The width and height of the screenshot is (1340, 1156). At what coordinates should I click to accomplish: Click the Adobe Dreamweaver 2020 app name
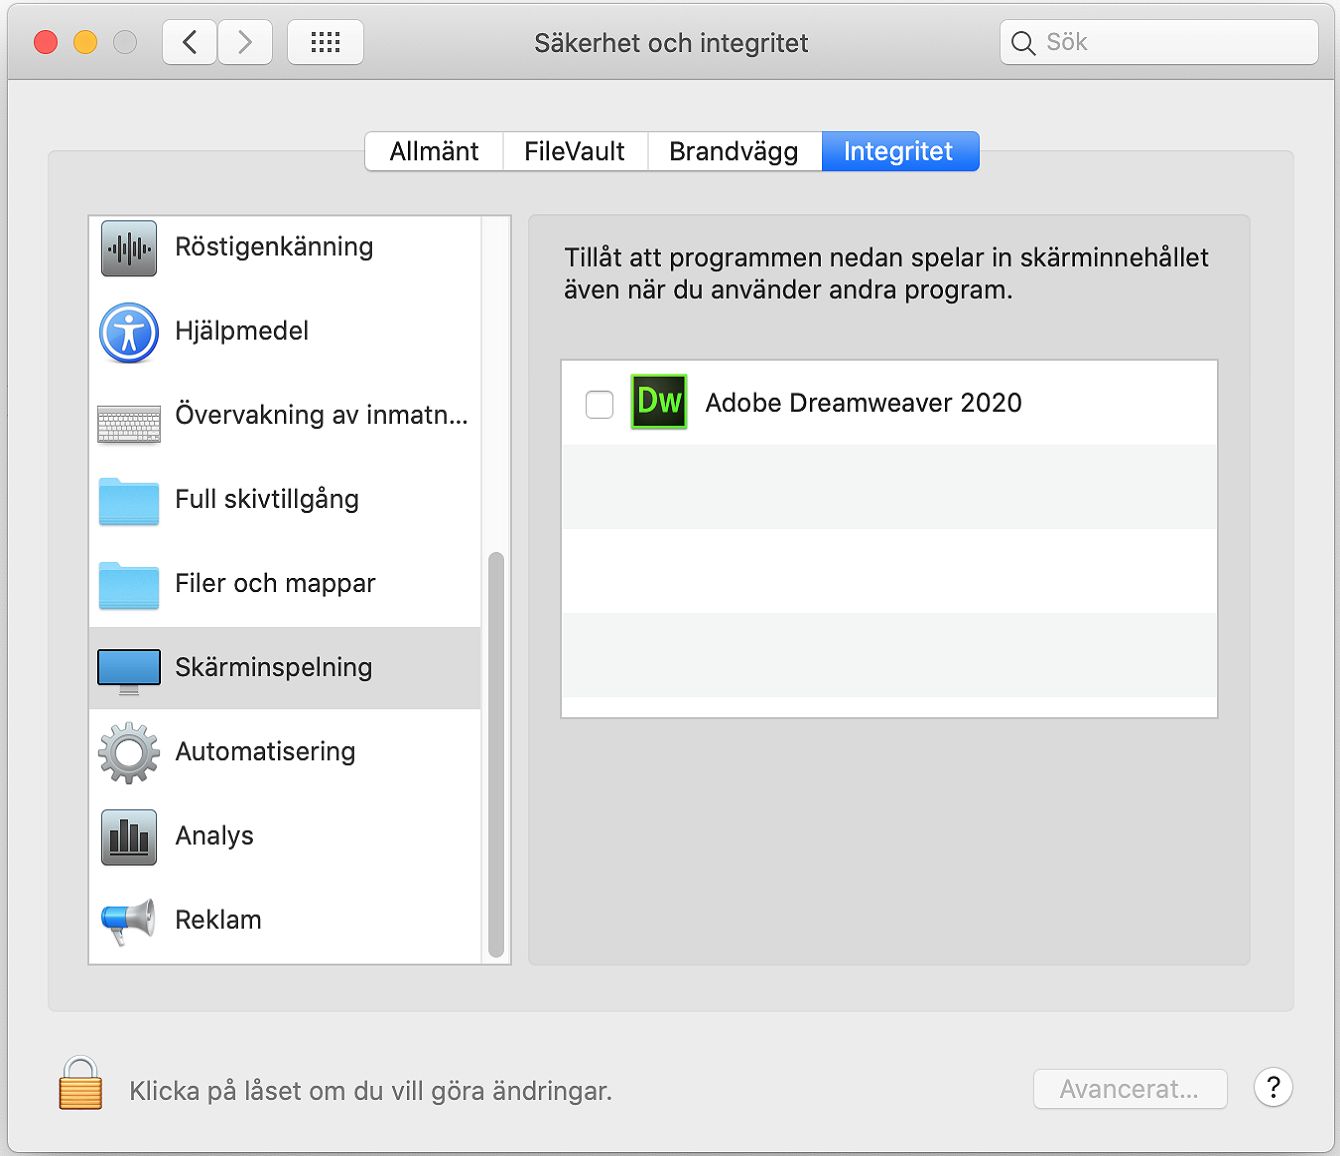863,403
